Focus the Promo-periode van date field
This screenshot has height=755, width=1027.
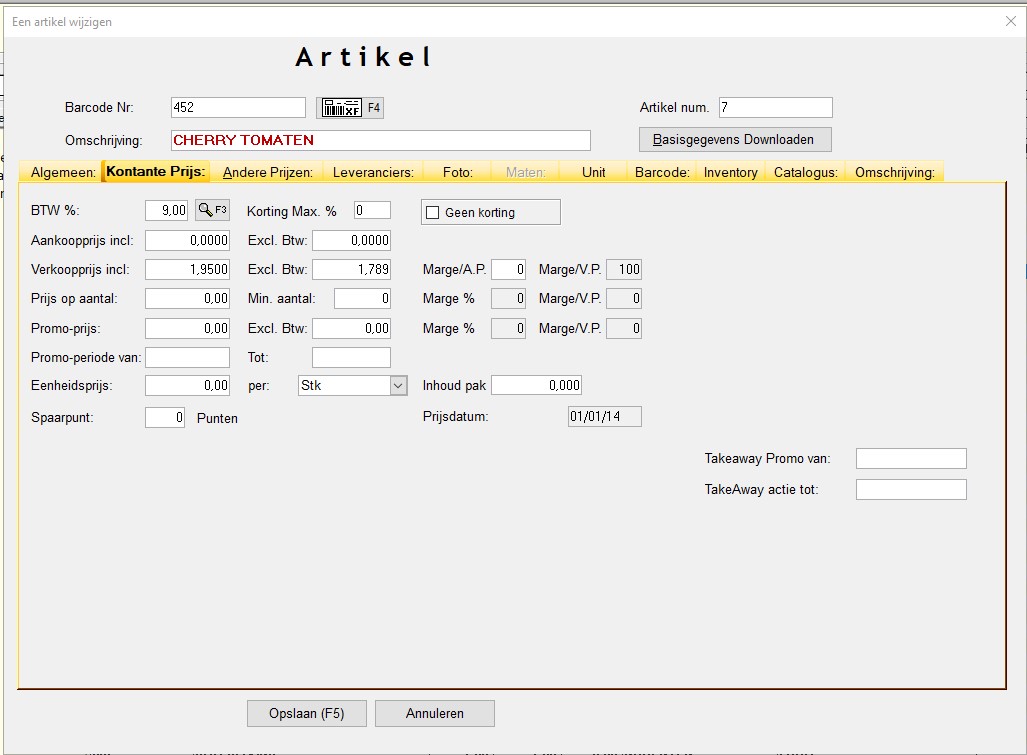(187, 358)
